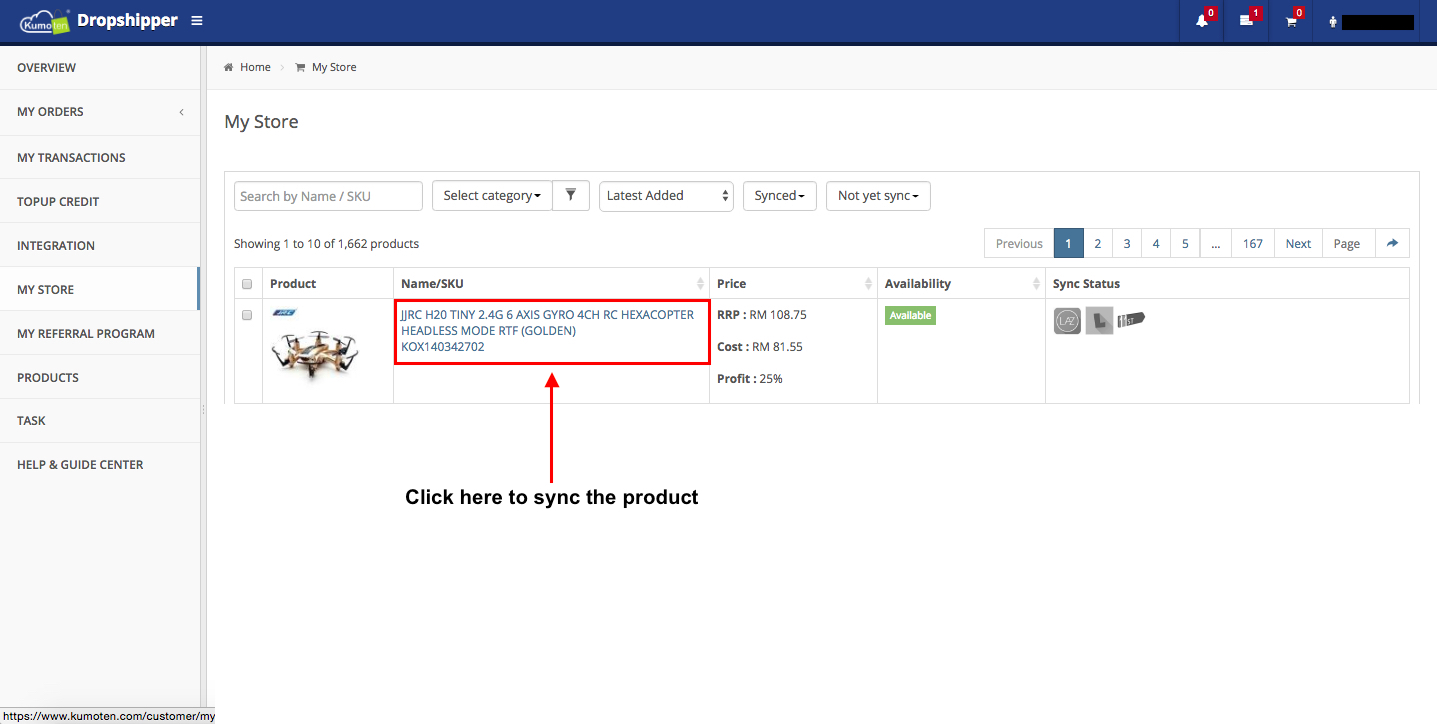This screenshot has width=1437, height=724.
Task: Click the Previous pagination button
Action: pos(1019,243)
